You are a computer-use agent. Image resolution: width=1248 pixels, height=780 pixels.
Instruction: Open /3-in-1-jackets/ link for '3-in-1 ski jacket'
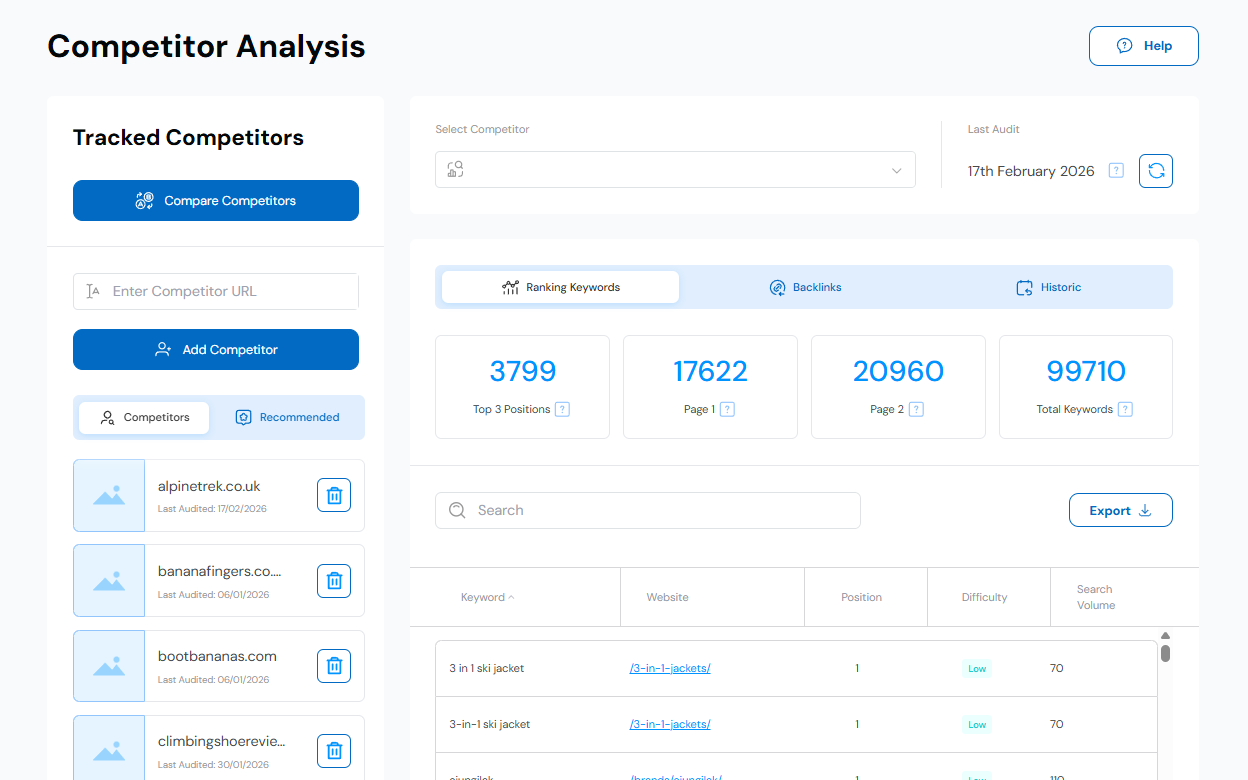click(x=670, y=724)
